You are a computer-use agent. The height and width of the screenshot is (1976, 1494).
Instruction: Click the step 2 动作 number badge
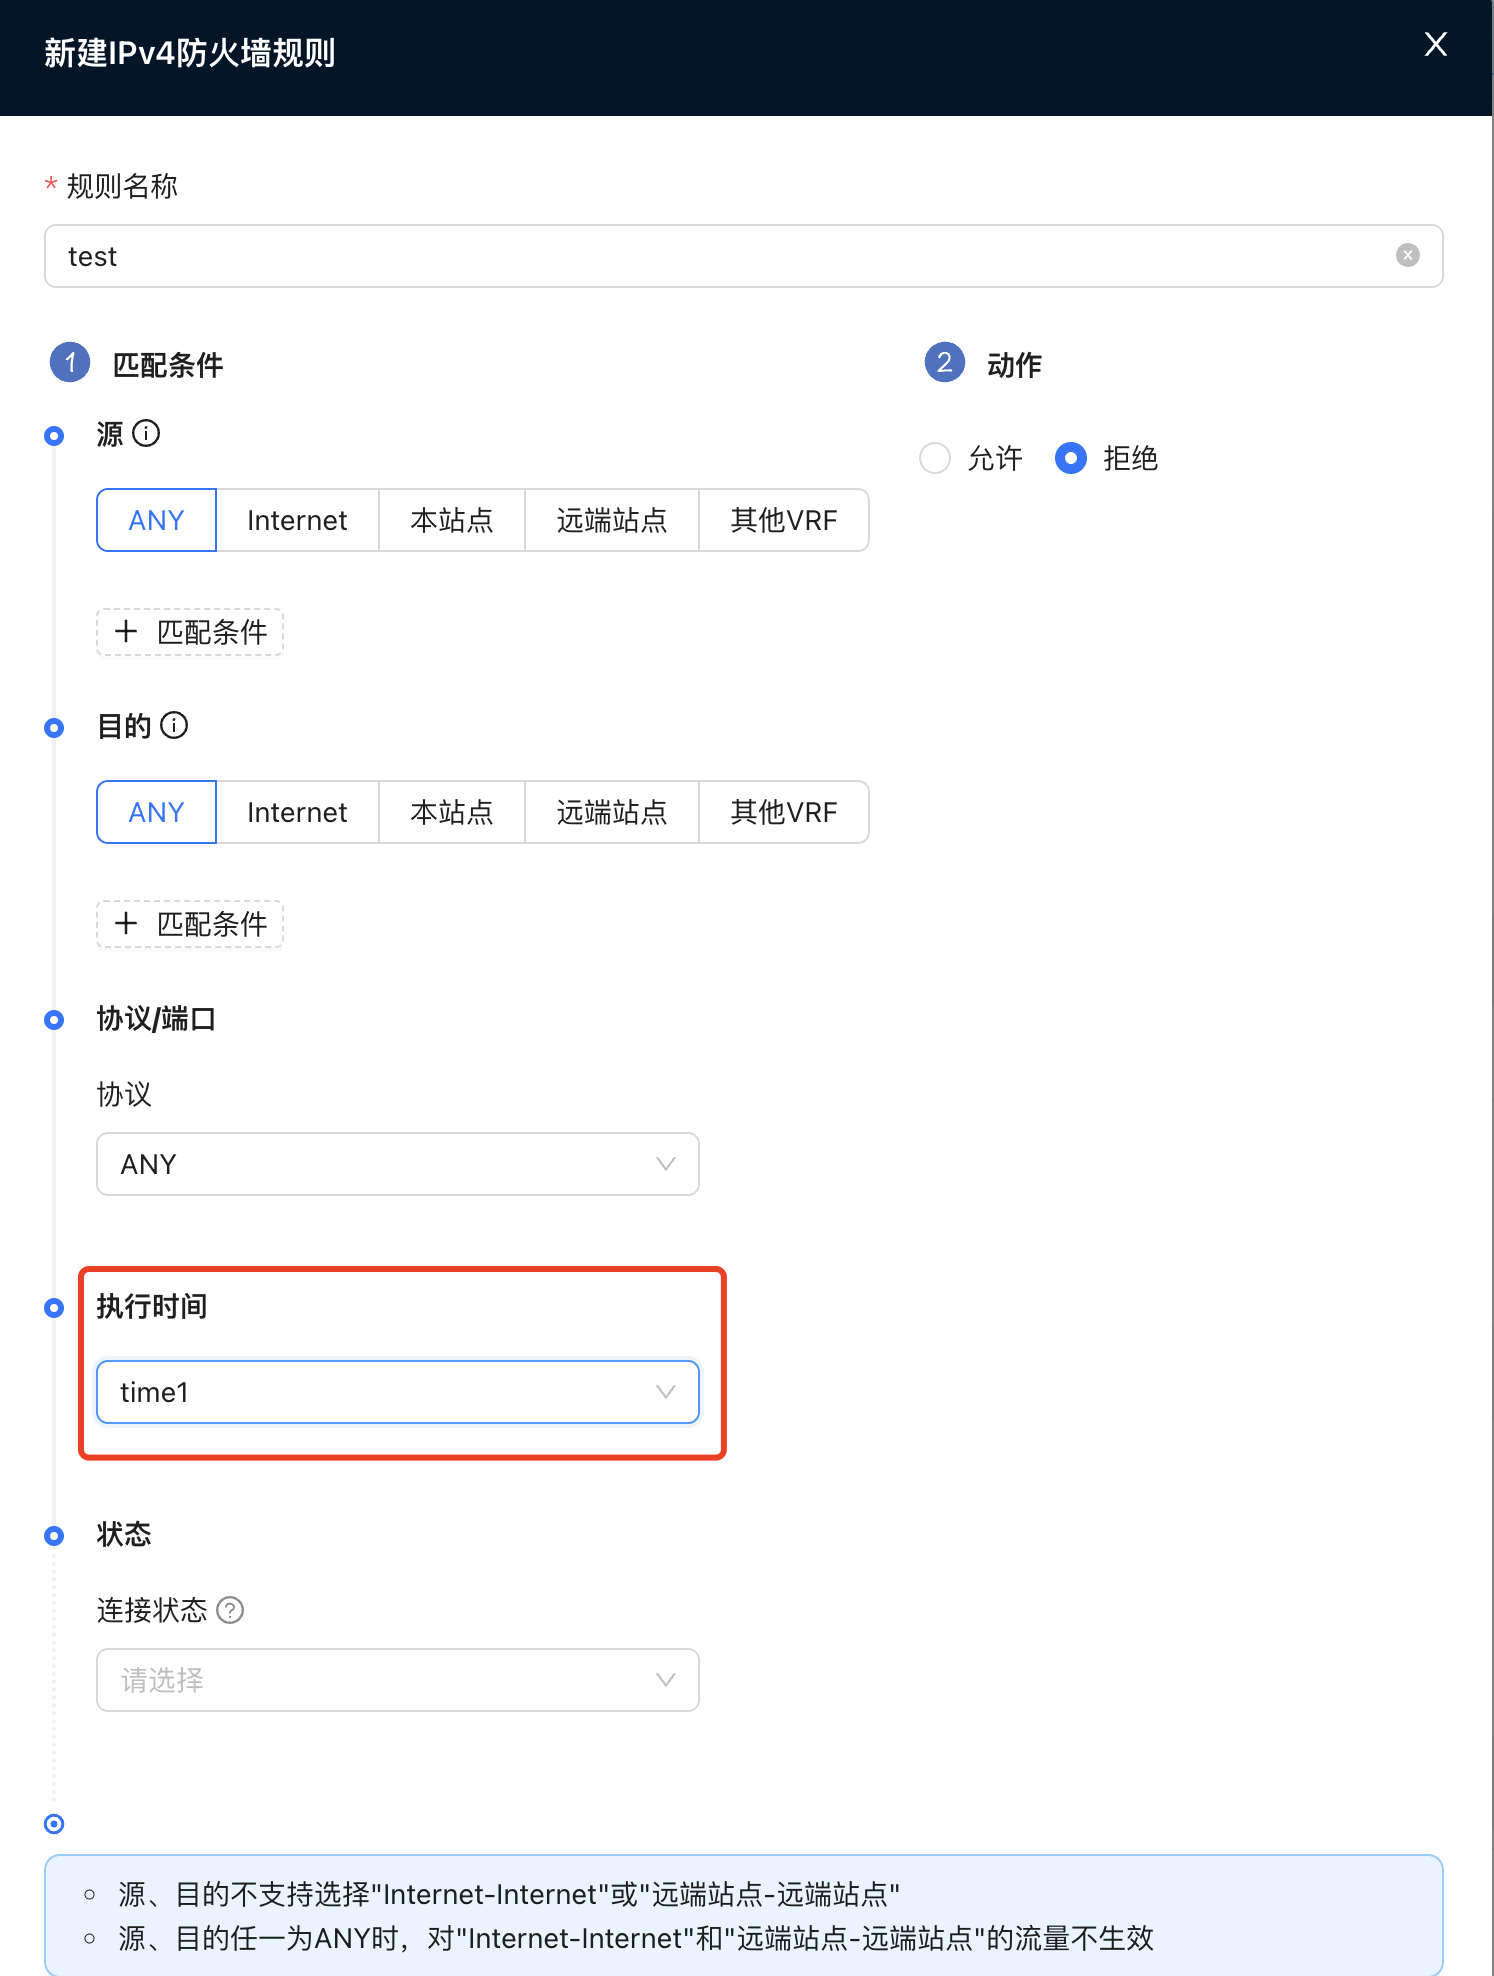click(944, 363)
